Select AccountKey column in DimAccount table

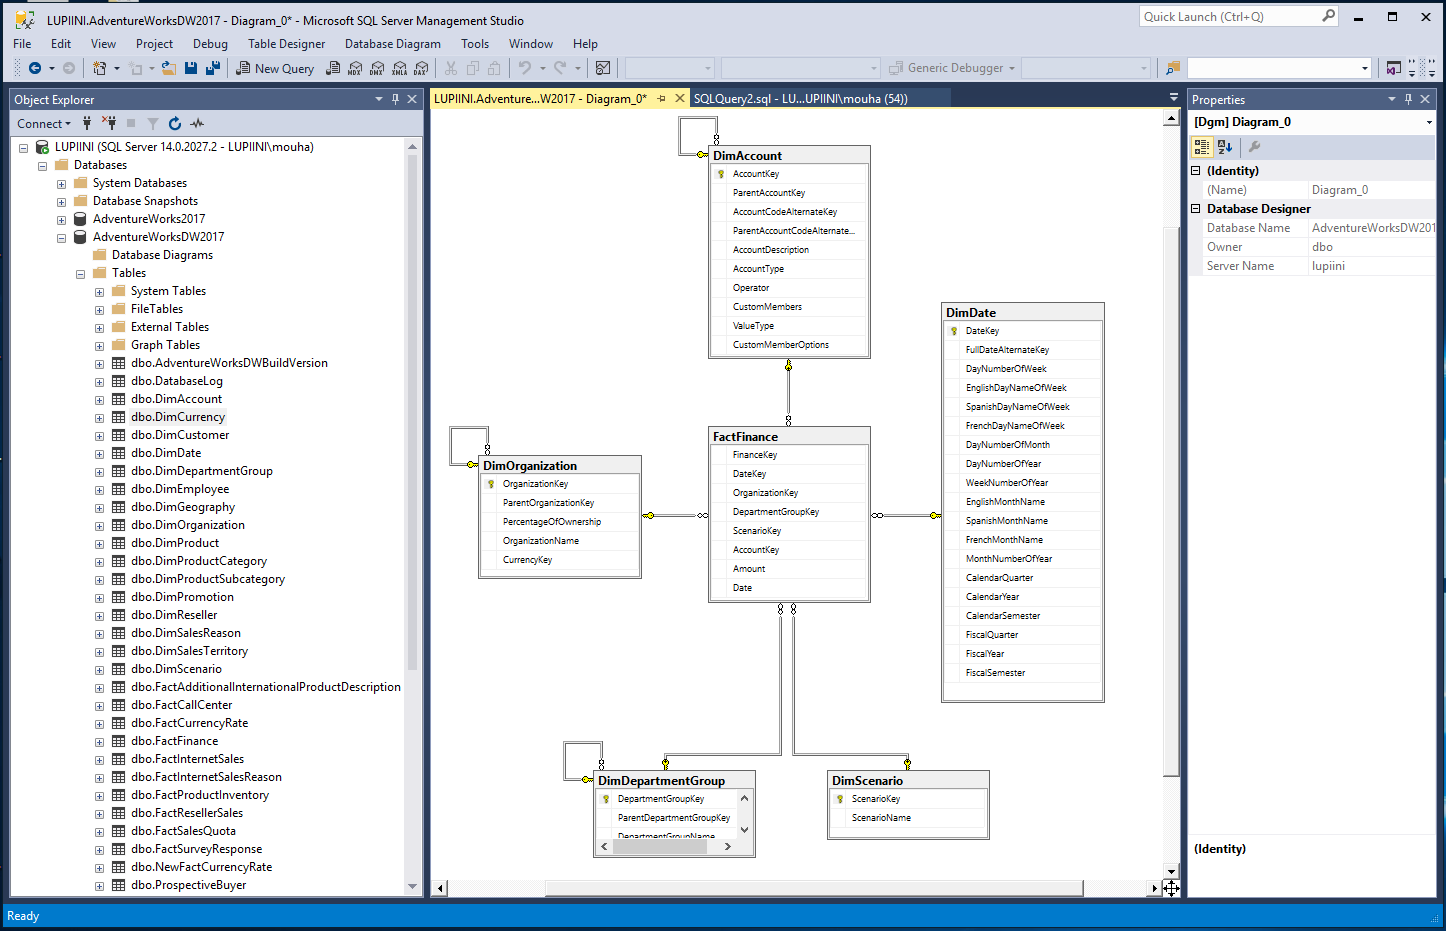click(789, 174)
